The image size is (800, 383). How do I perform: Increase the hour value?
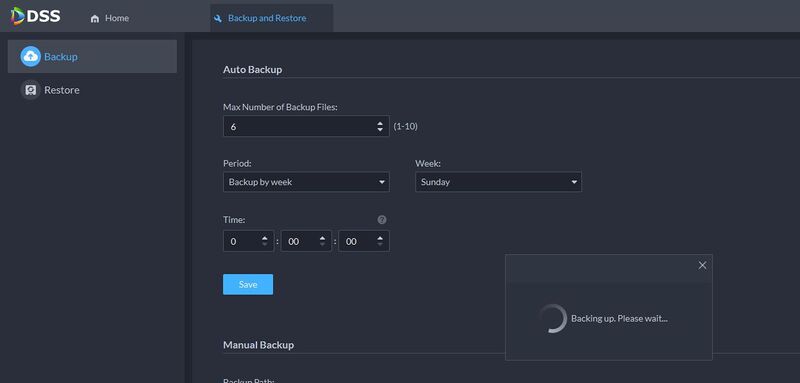(x=264, y=238)
